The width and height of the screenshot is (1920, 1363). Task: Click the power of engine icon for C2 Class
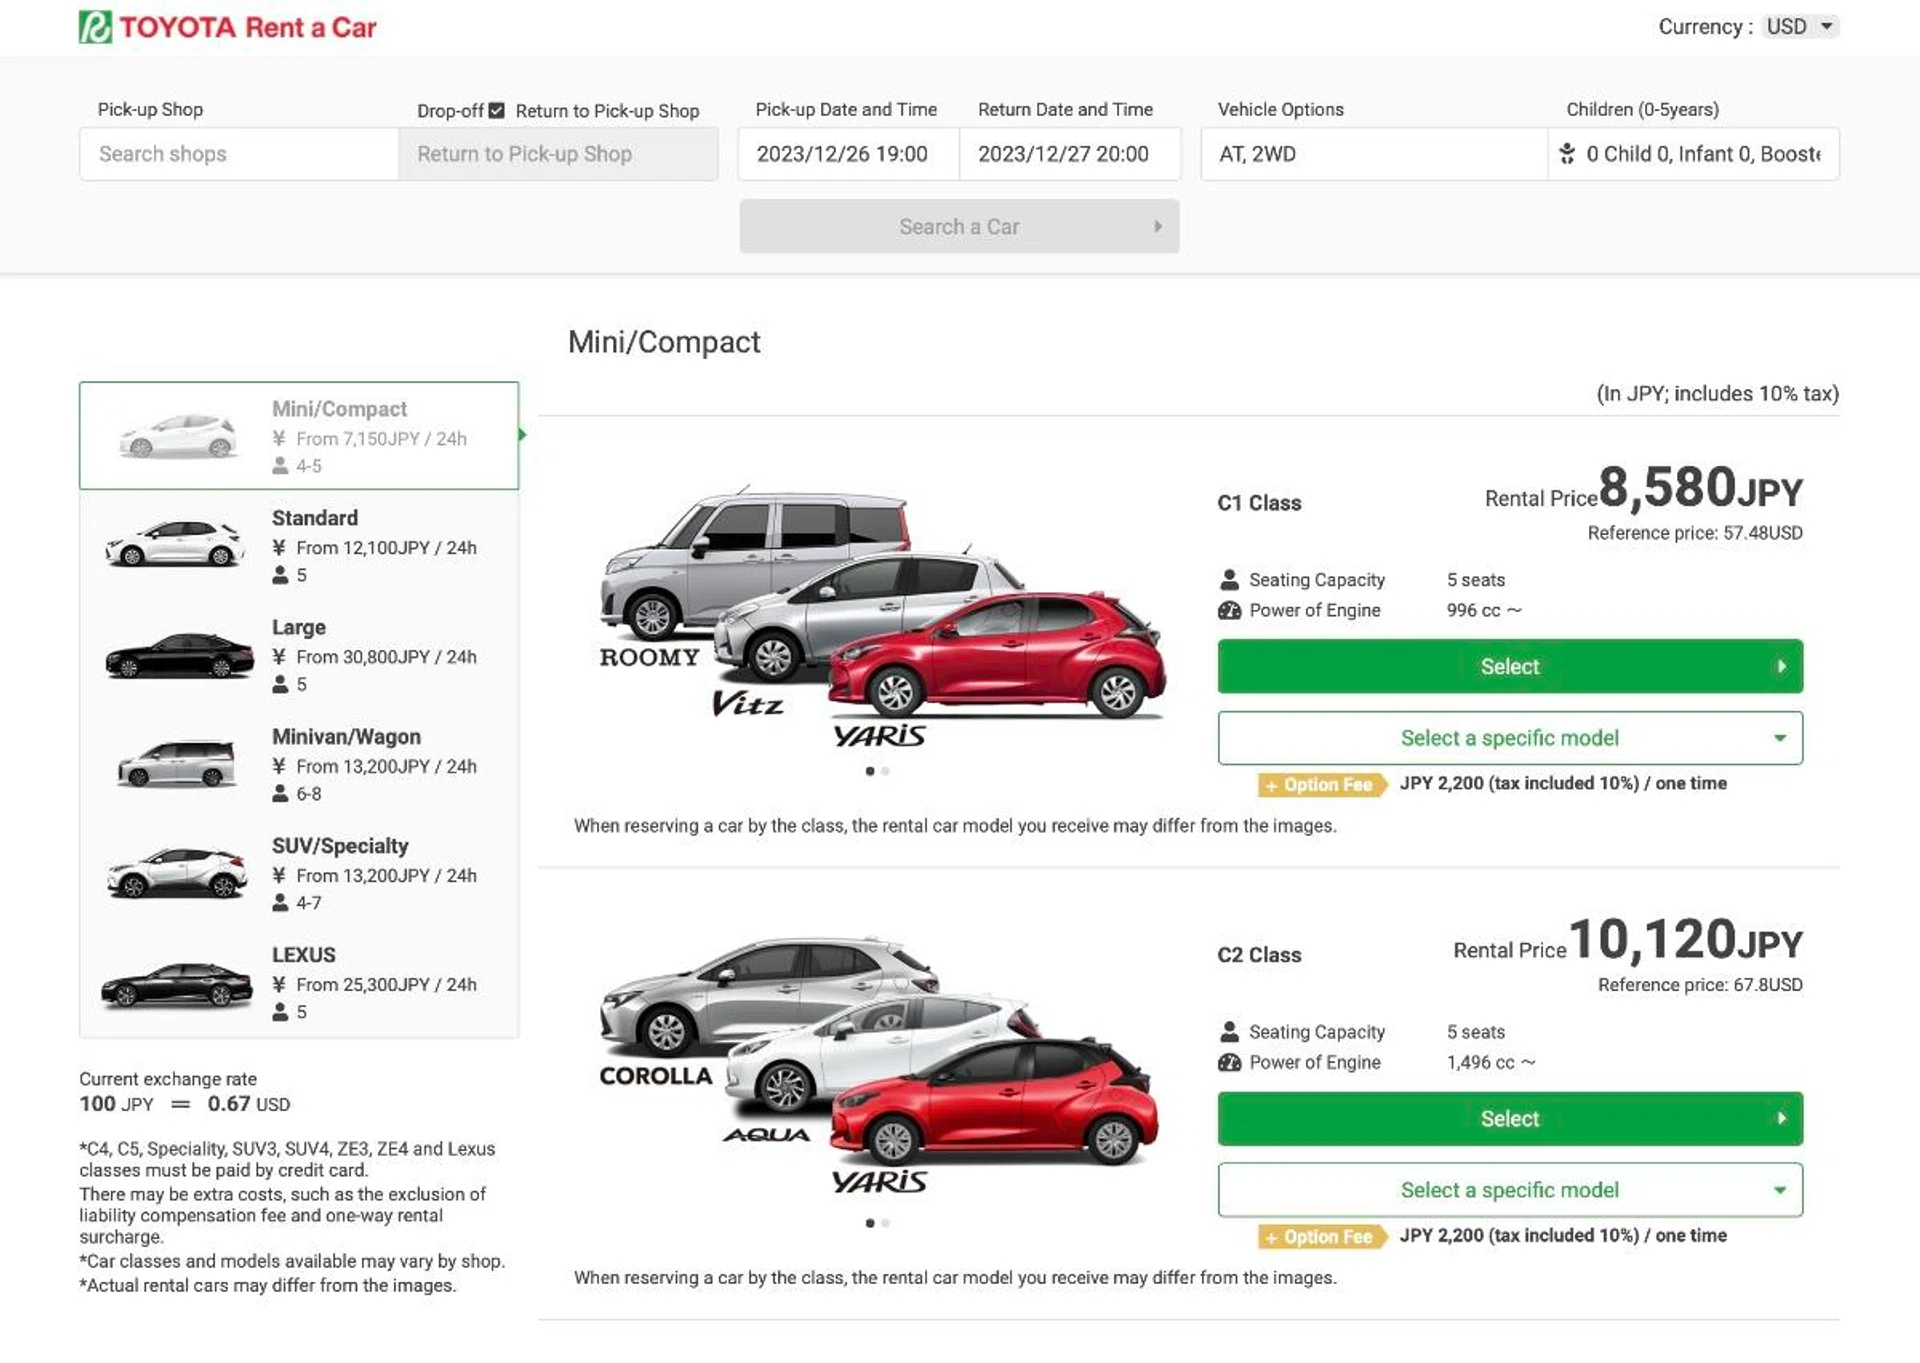(x=1228, y=1062)
